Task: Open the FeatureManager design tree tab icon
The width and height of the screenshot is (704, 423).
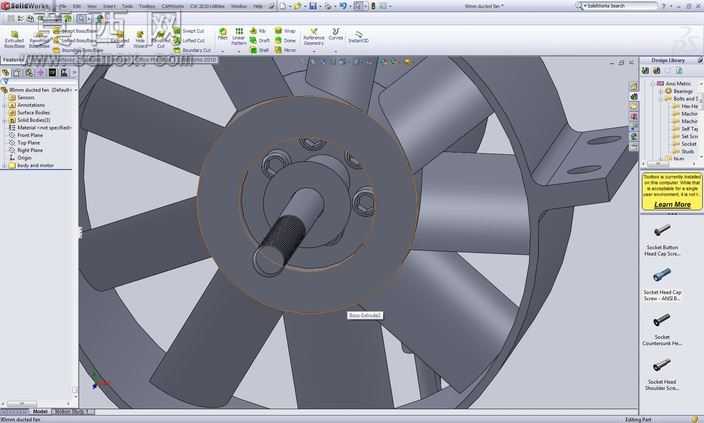Action: click(x=5, y=72)
